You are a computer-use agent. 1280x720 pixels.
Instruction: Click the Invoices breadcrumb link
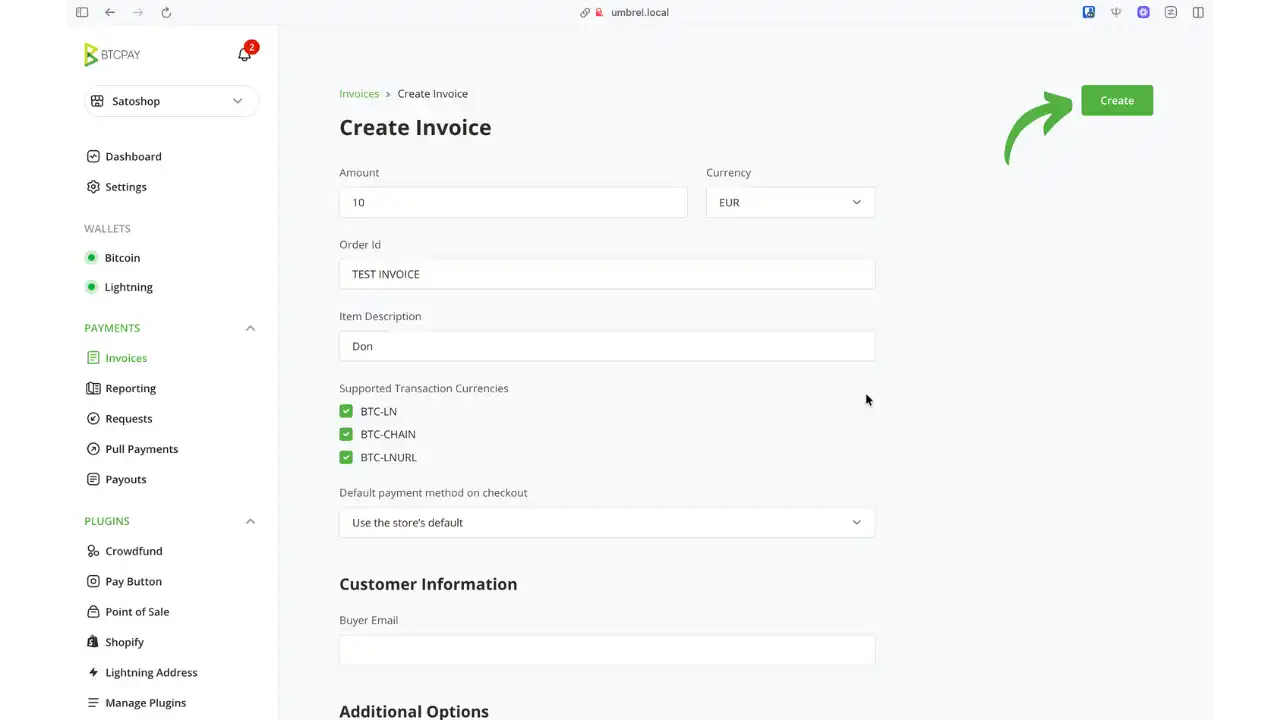[x=359, y=94]
